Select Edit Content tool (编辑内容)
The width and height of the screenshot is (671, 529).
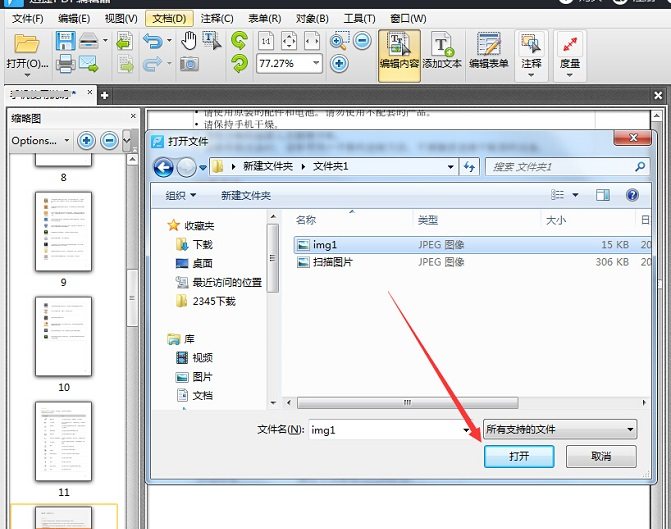(x=399, y=56)
